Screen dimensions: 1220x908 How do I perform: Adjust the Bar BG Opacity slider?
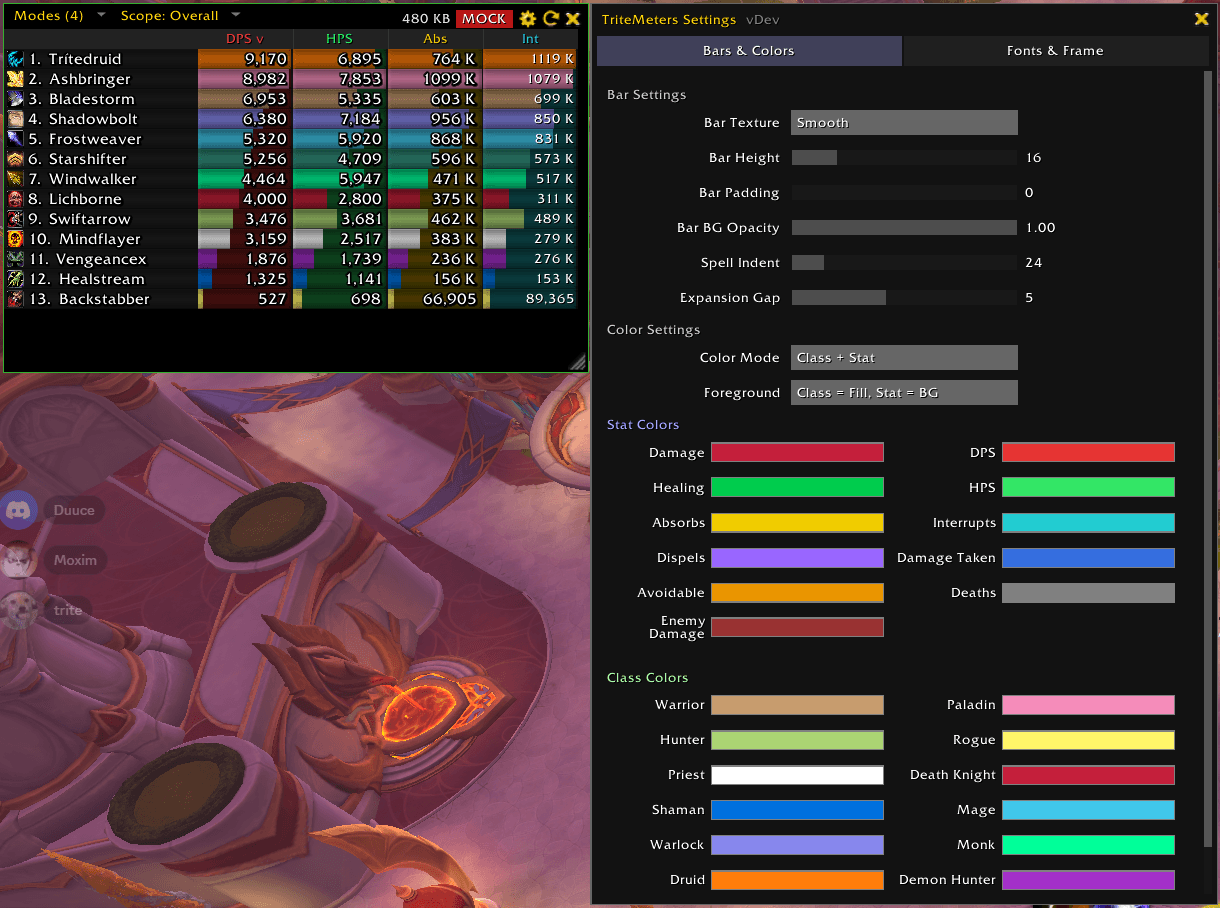(x=904, y=228)
